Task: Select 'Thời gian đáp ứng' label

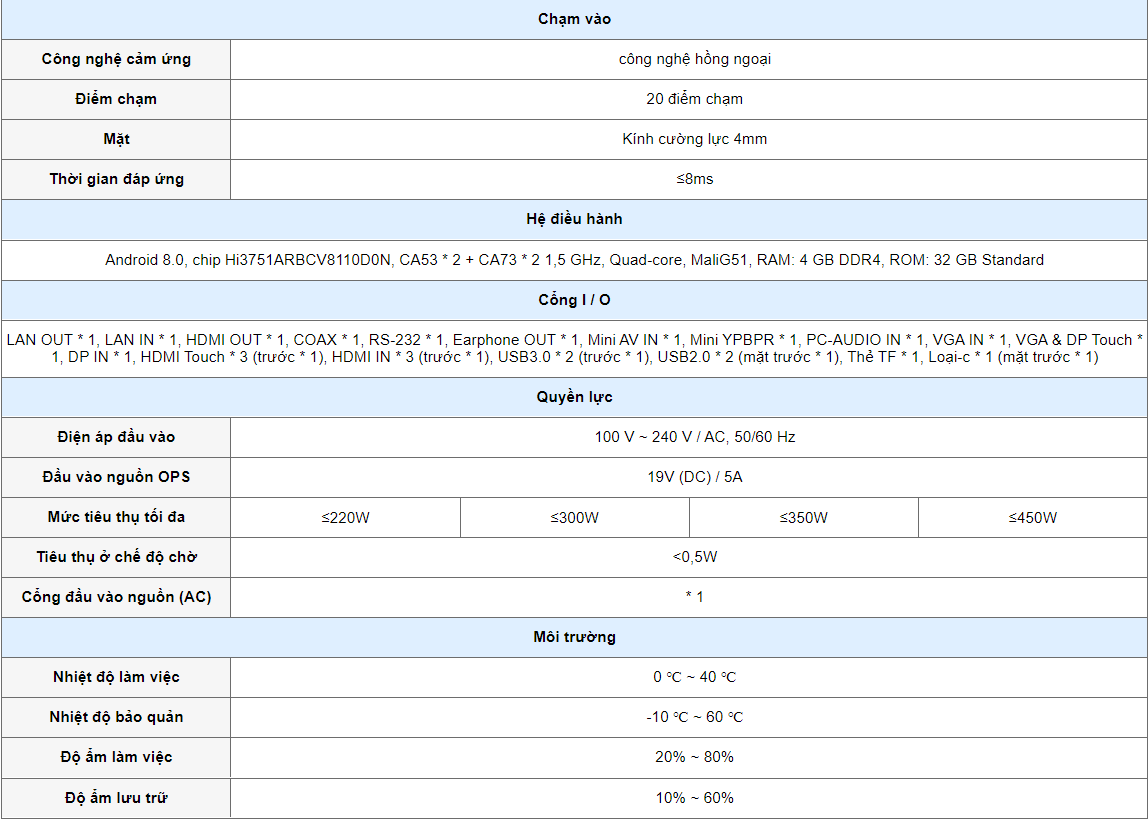Action: (116, 179)
